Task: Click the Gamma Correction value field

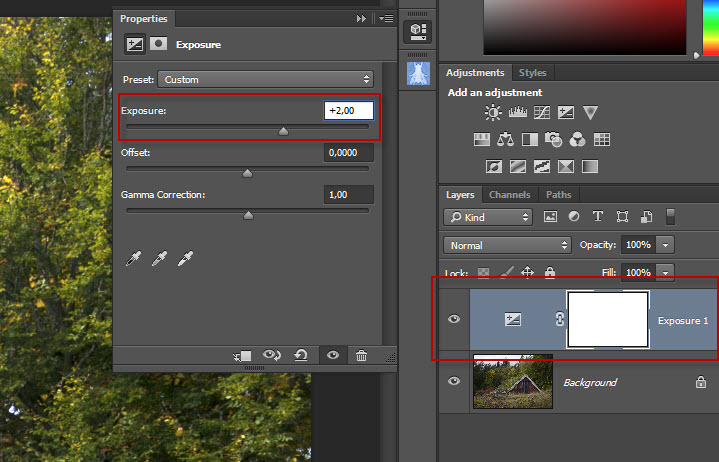Action: coord(348,194)
